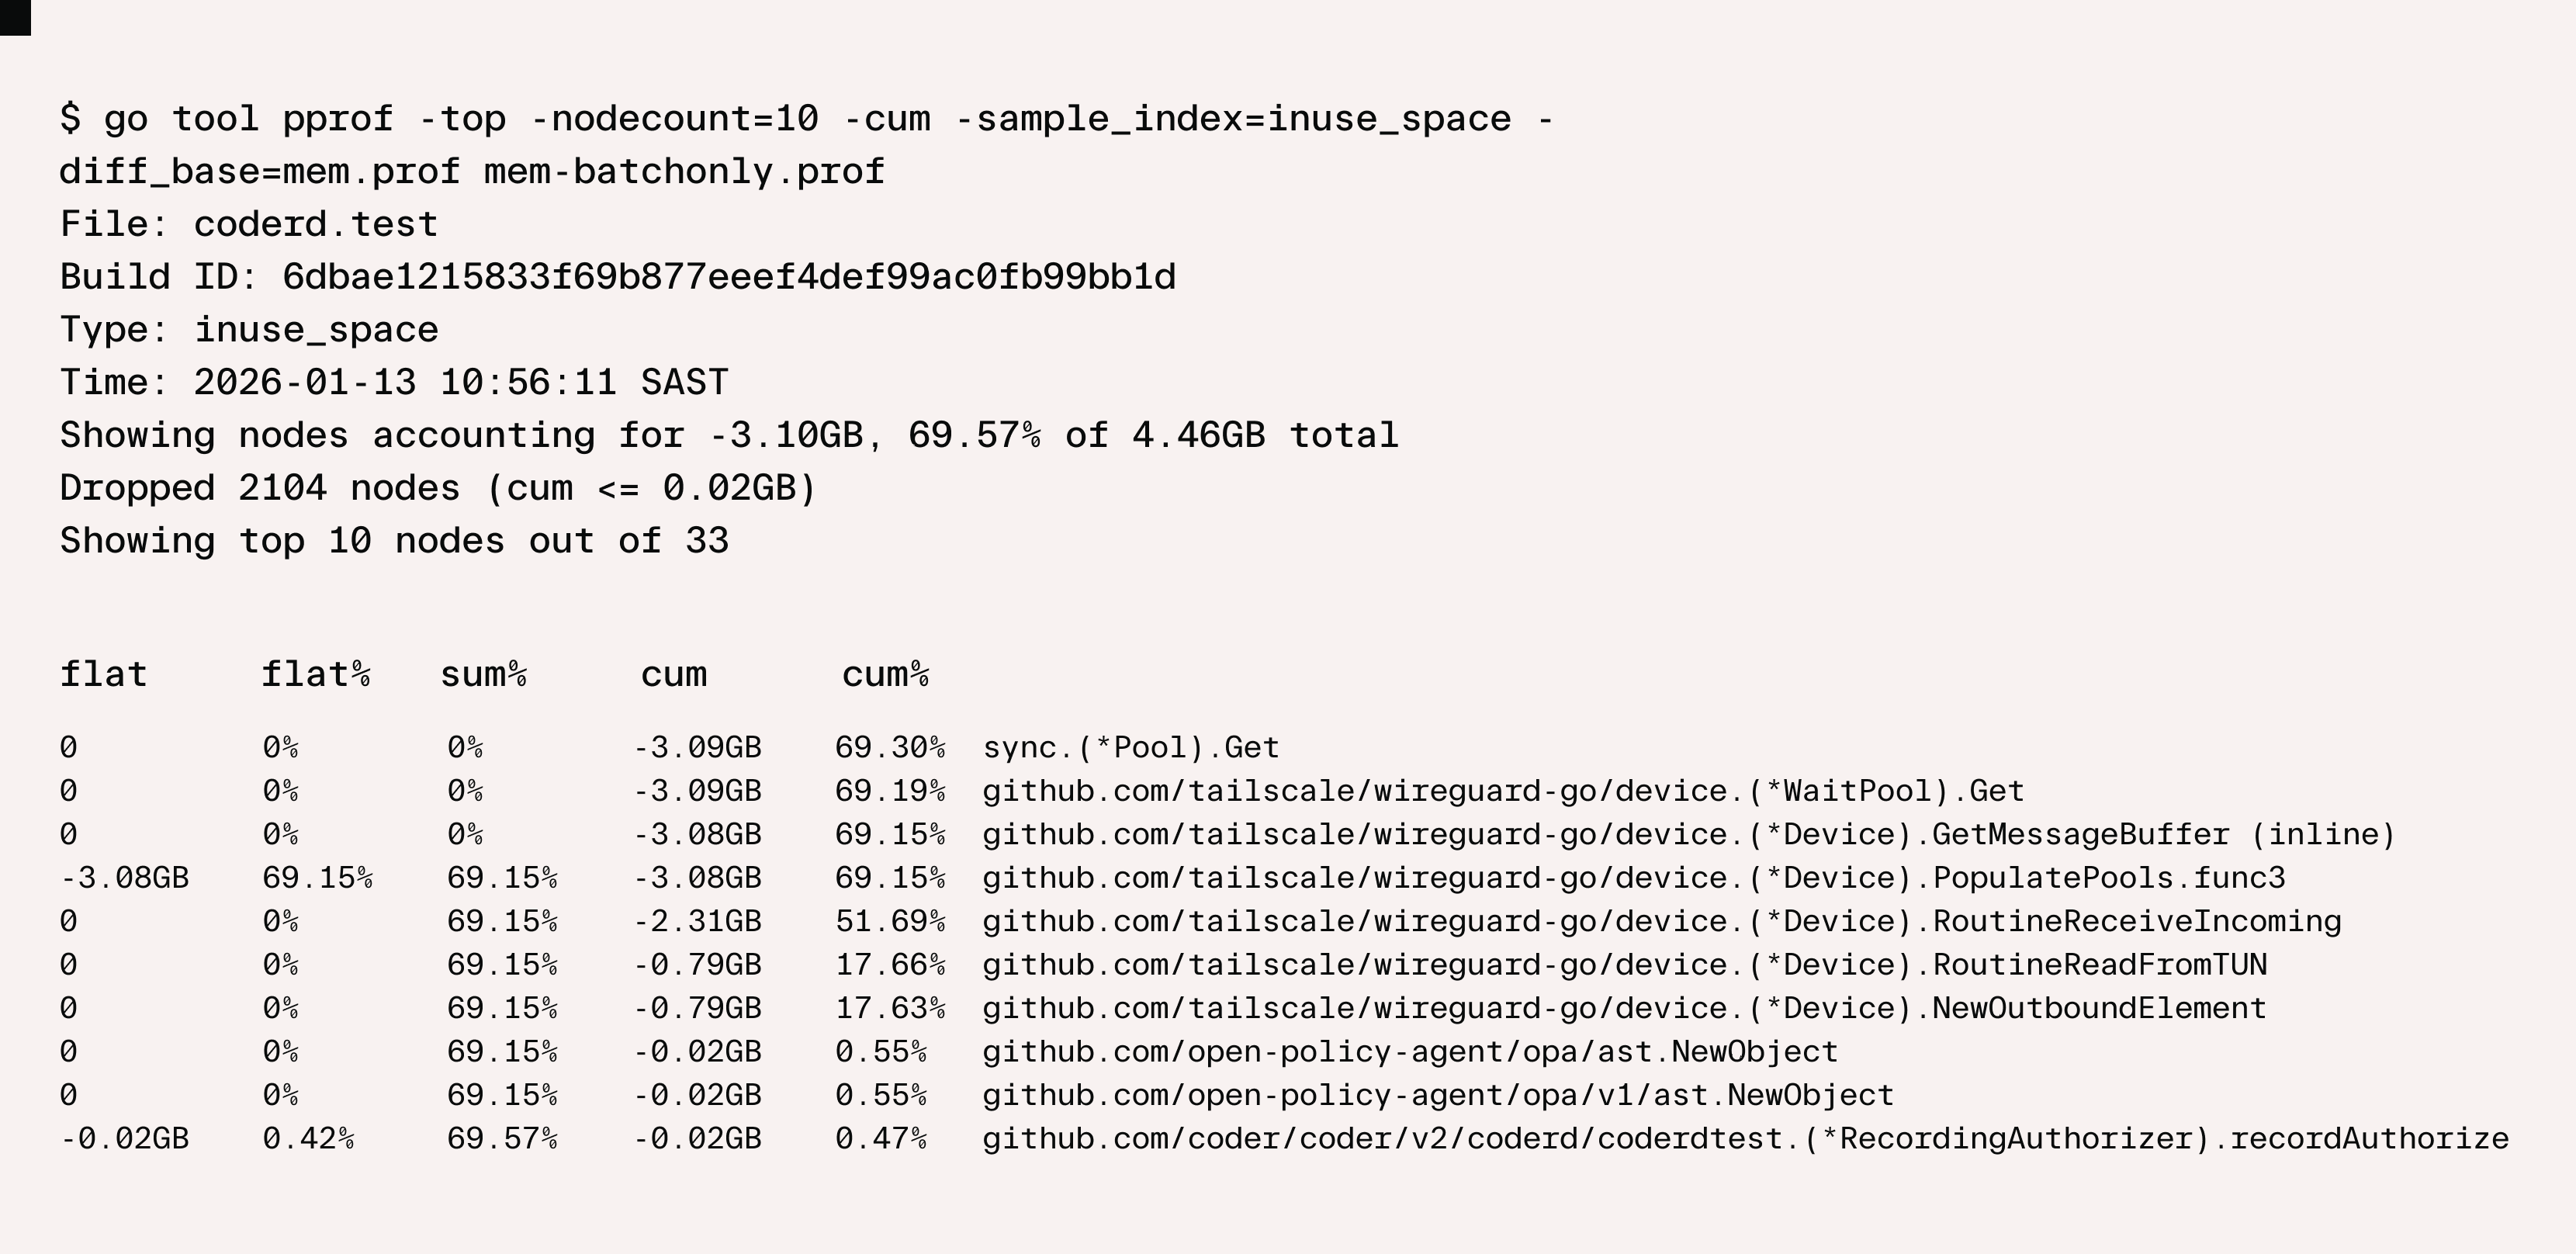Click the "sum%" column header
This screenshot has height=1254, width=2576.
[x=484, y=675]
